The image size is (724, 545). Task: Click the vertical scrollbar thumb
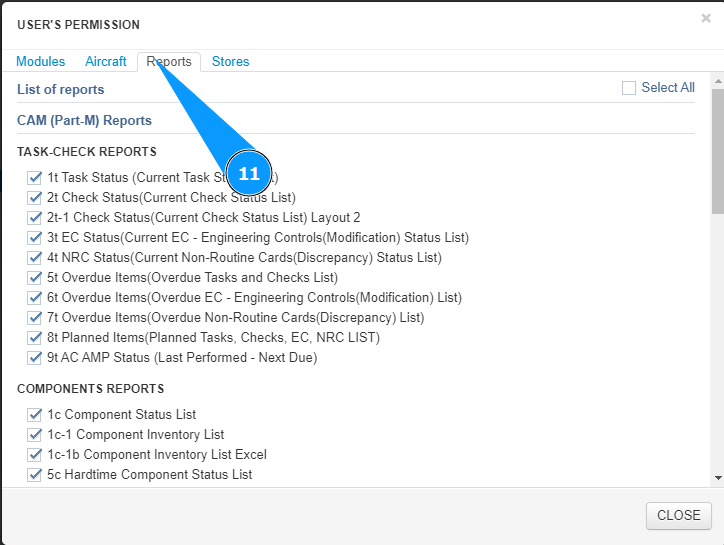[717, 150]
